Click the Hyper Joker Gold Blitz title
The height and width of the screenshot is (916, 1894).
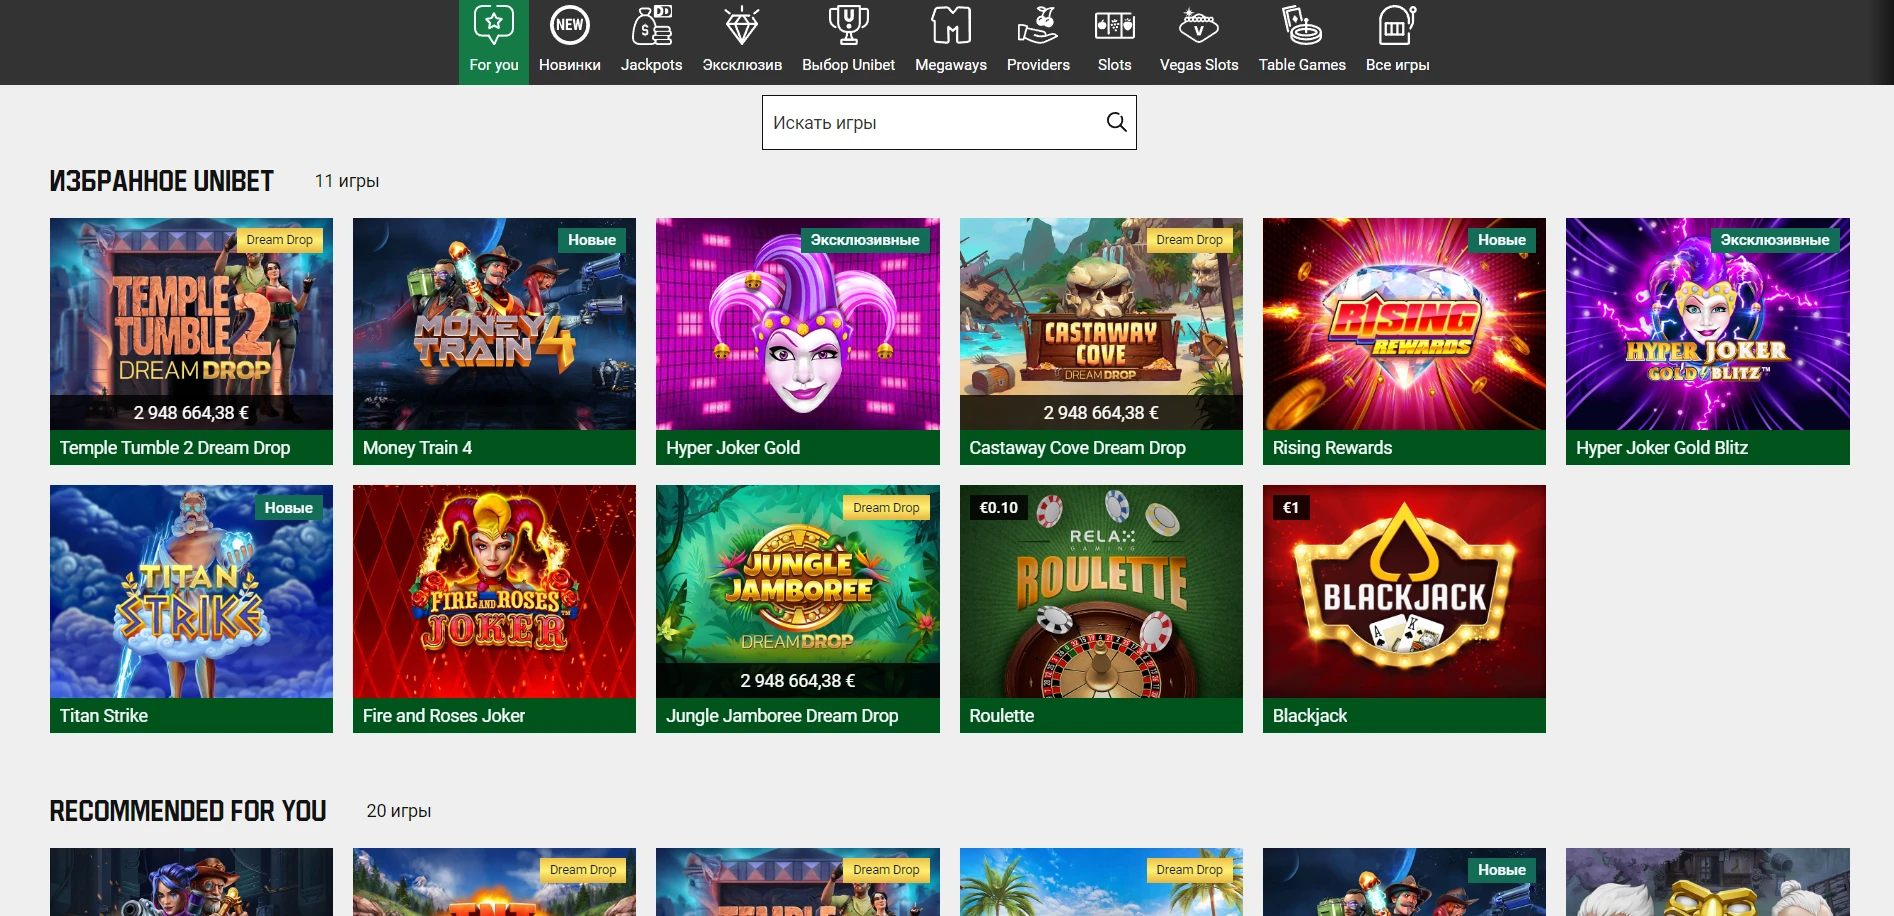tap(1662, 448)
